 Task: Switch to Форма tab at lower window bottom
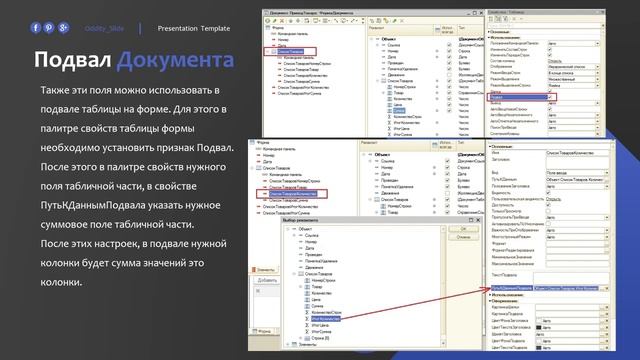[x=262, y=331]
